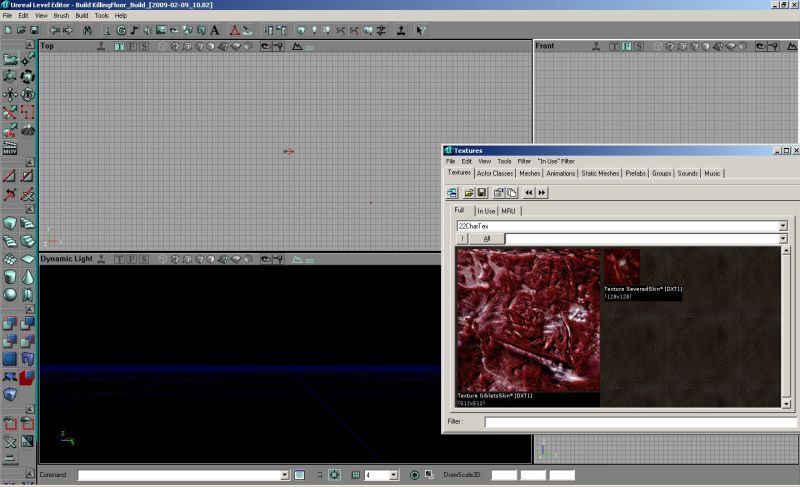This screenshot has height=487, width=800.
Task: Click Add Static Mesh icon
Action: (x=28, y=359)
